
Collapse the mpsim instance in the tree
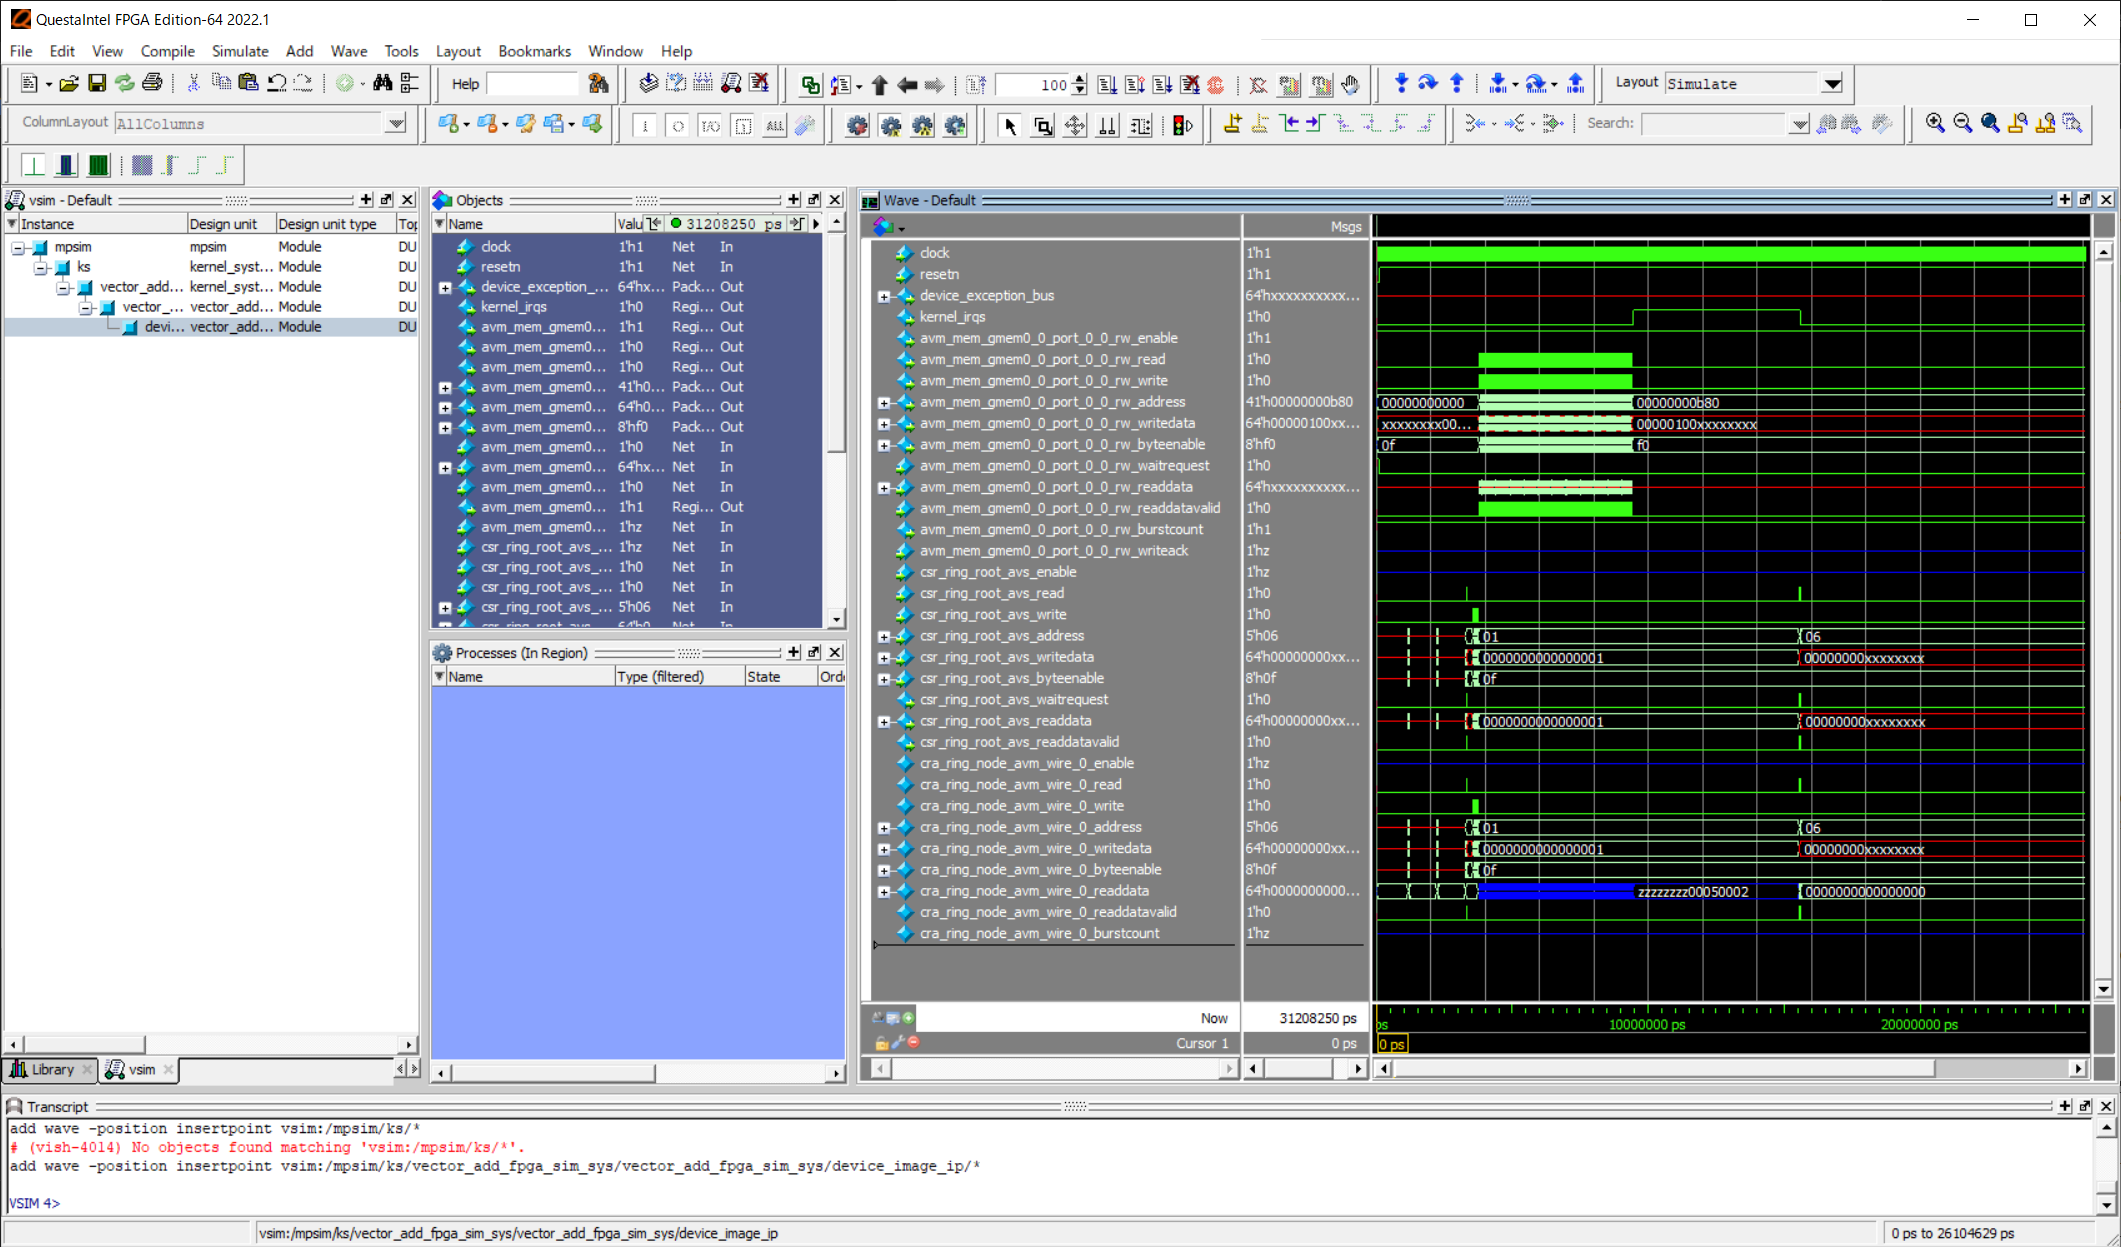(15, 246)
